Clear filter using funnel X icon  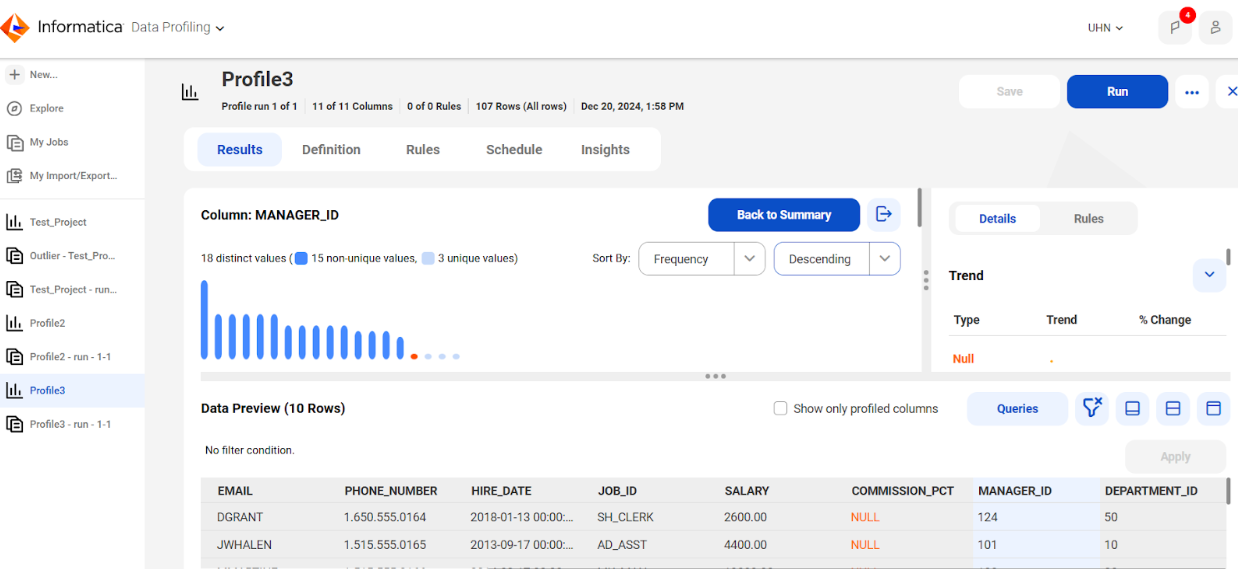(1092, 408)
